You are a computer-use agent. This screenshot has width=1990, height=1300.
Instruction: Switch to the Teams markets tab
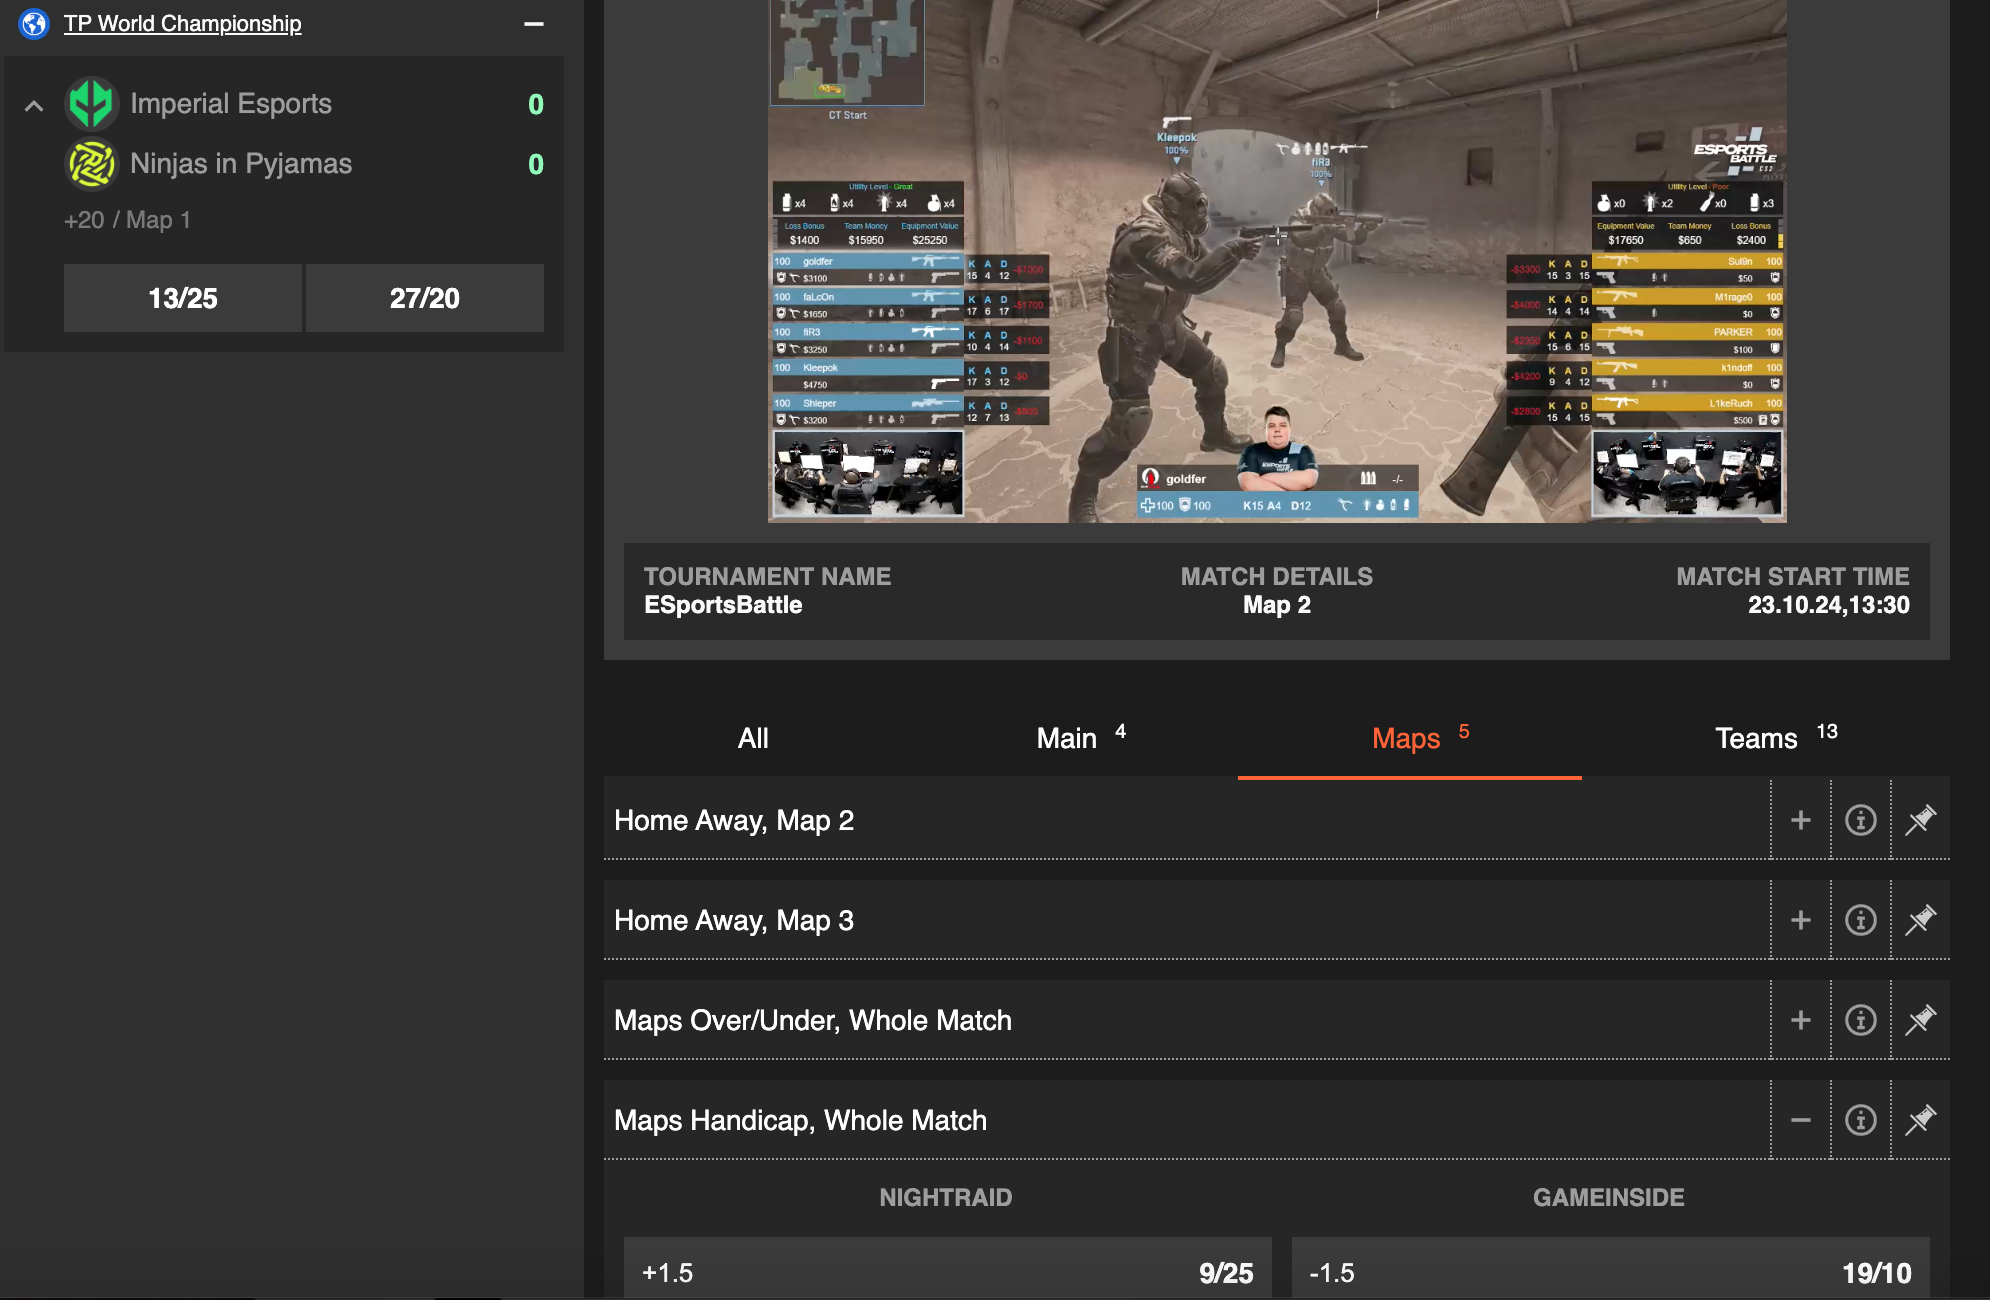click(x=1776, y=738)
